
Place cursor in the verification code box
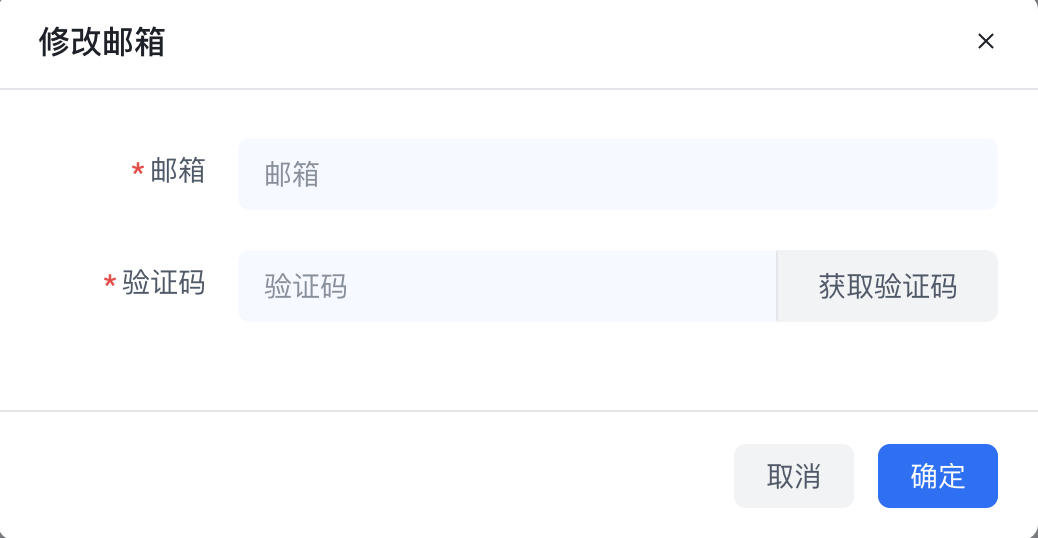[506, 286]
